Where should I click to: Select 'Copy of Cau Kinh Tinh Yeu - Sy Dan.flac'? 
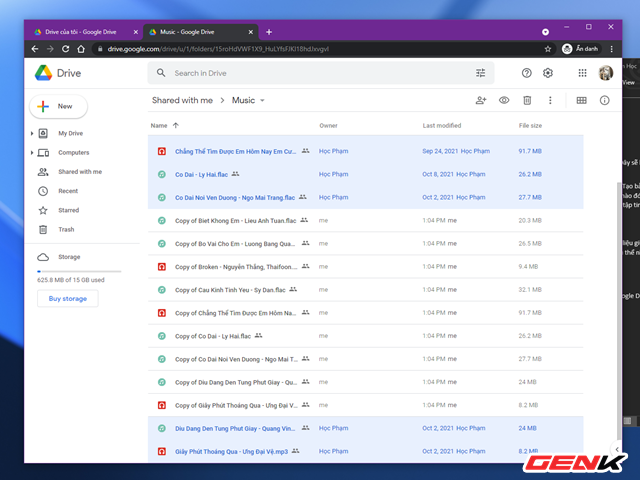(365, 290)
